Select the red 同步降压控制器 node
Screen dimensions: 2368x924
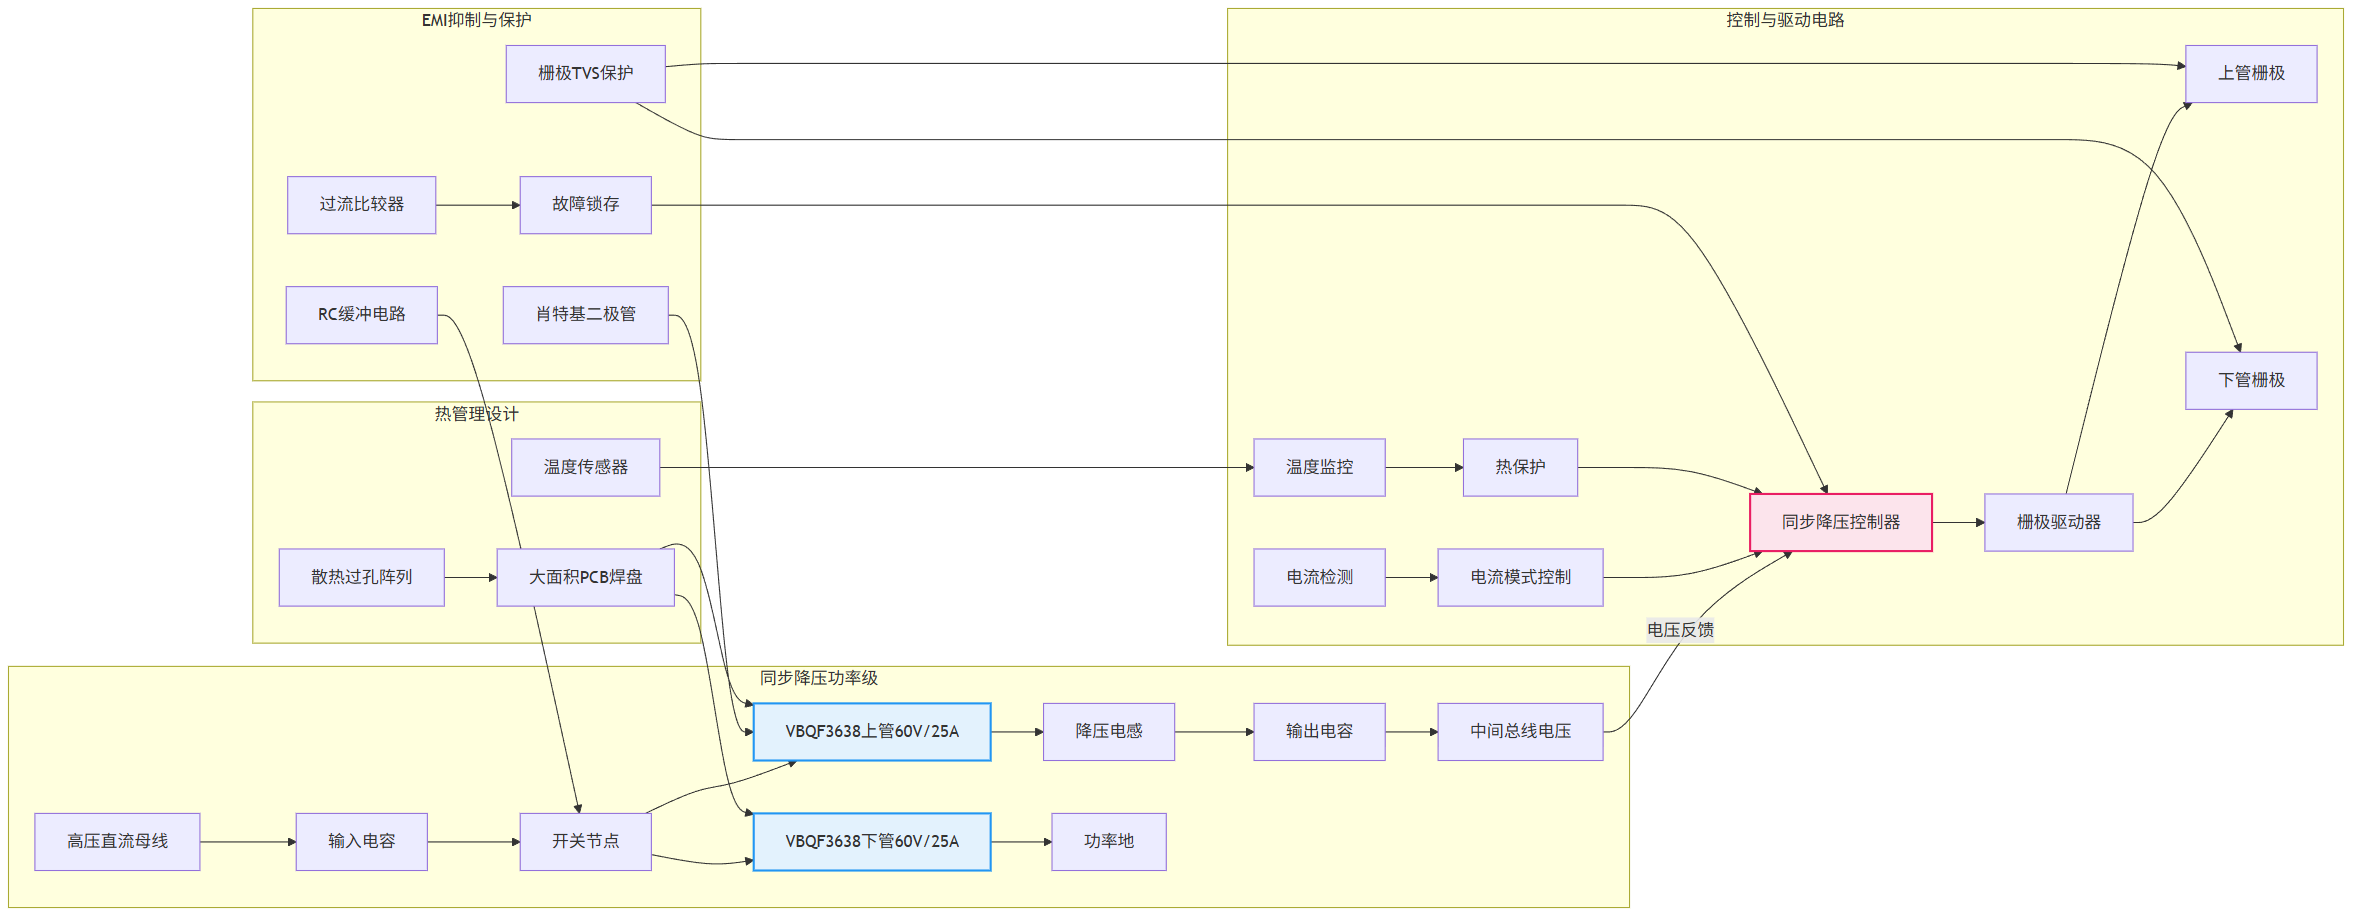(1841, 523)
